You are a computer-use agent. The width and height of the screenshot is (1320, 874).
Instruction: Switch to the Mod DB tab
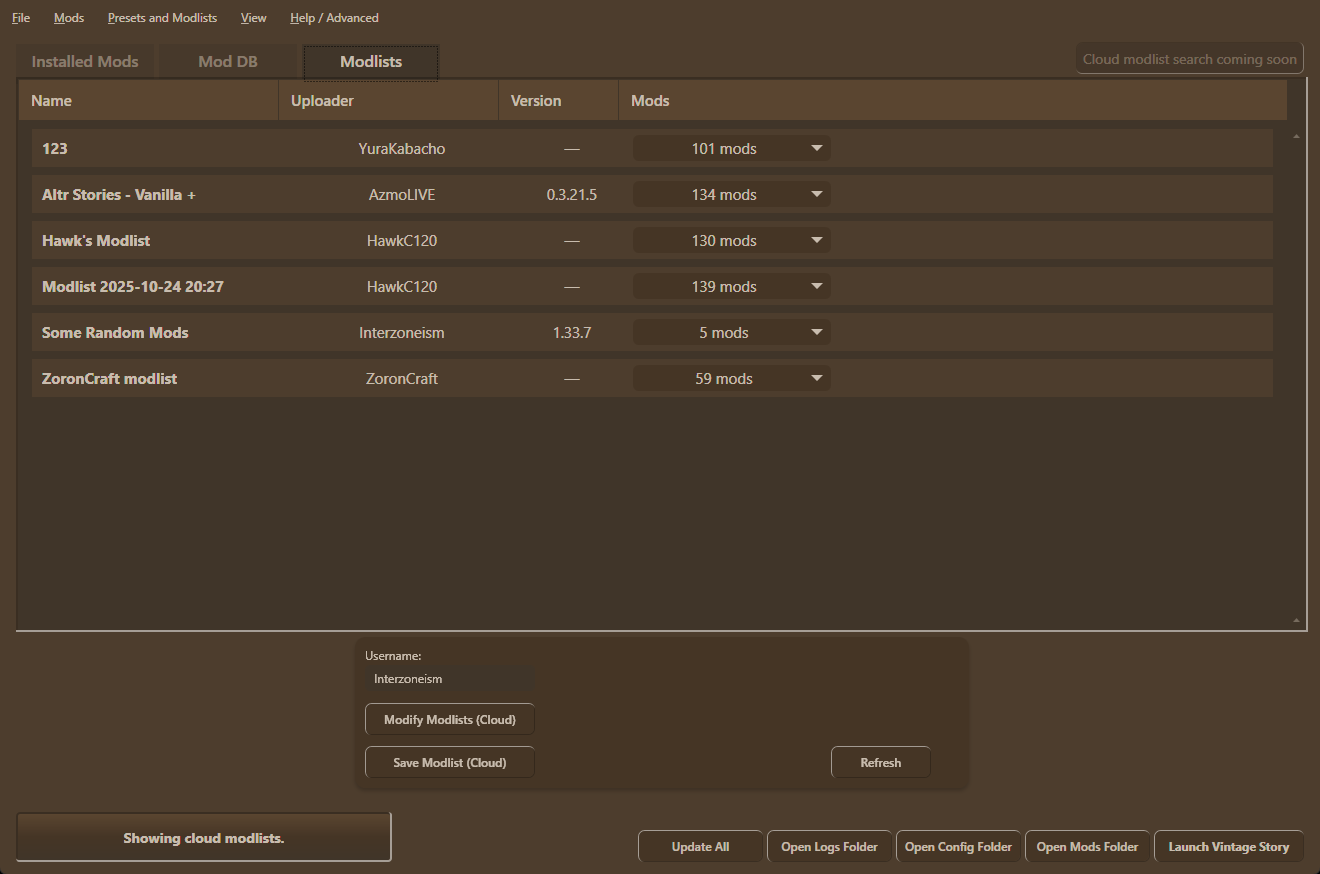(x=228, y=61)
